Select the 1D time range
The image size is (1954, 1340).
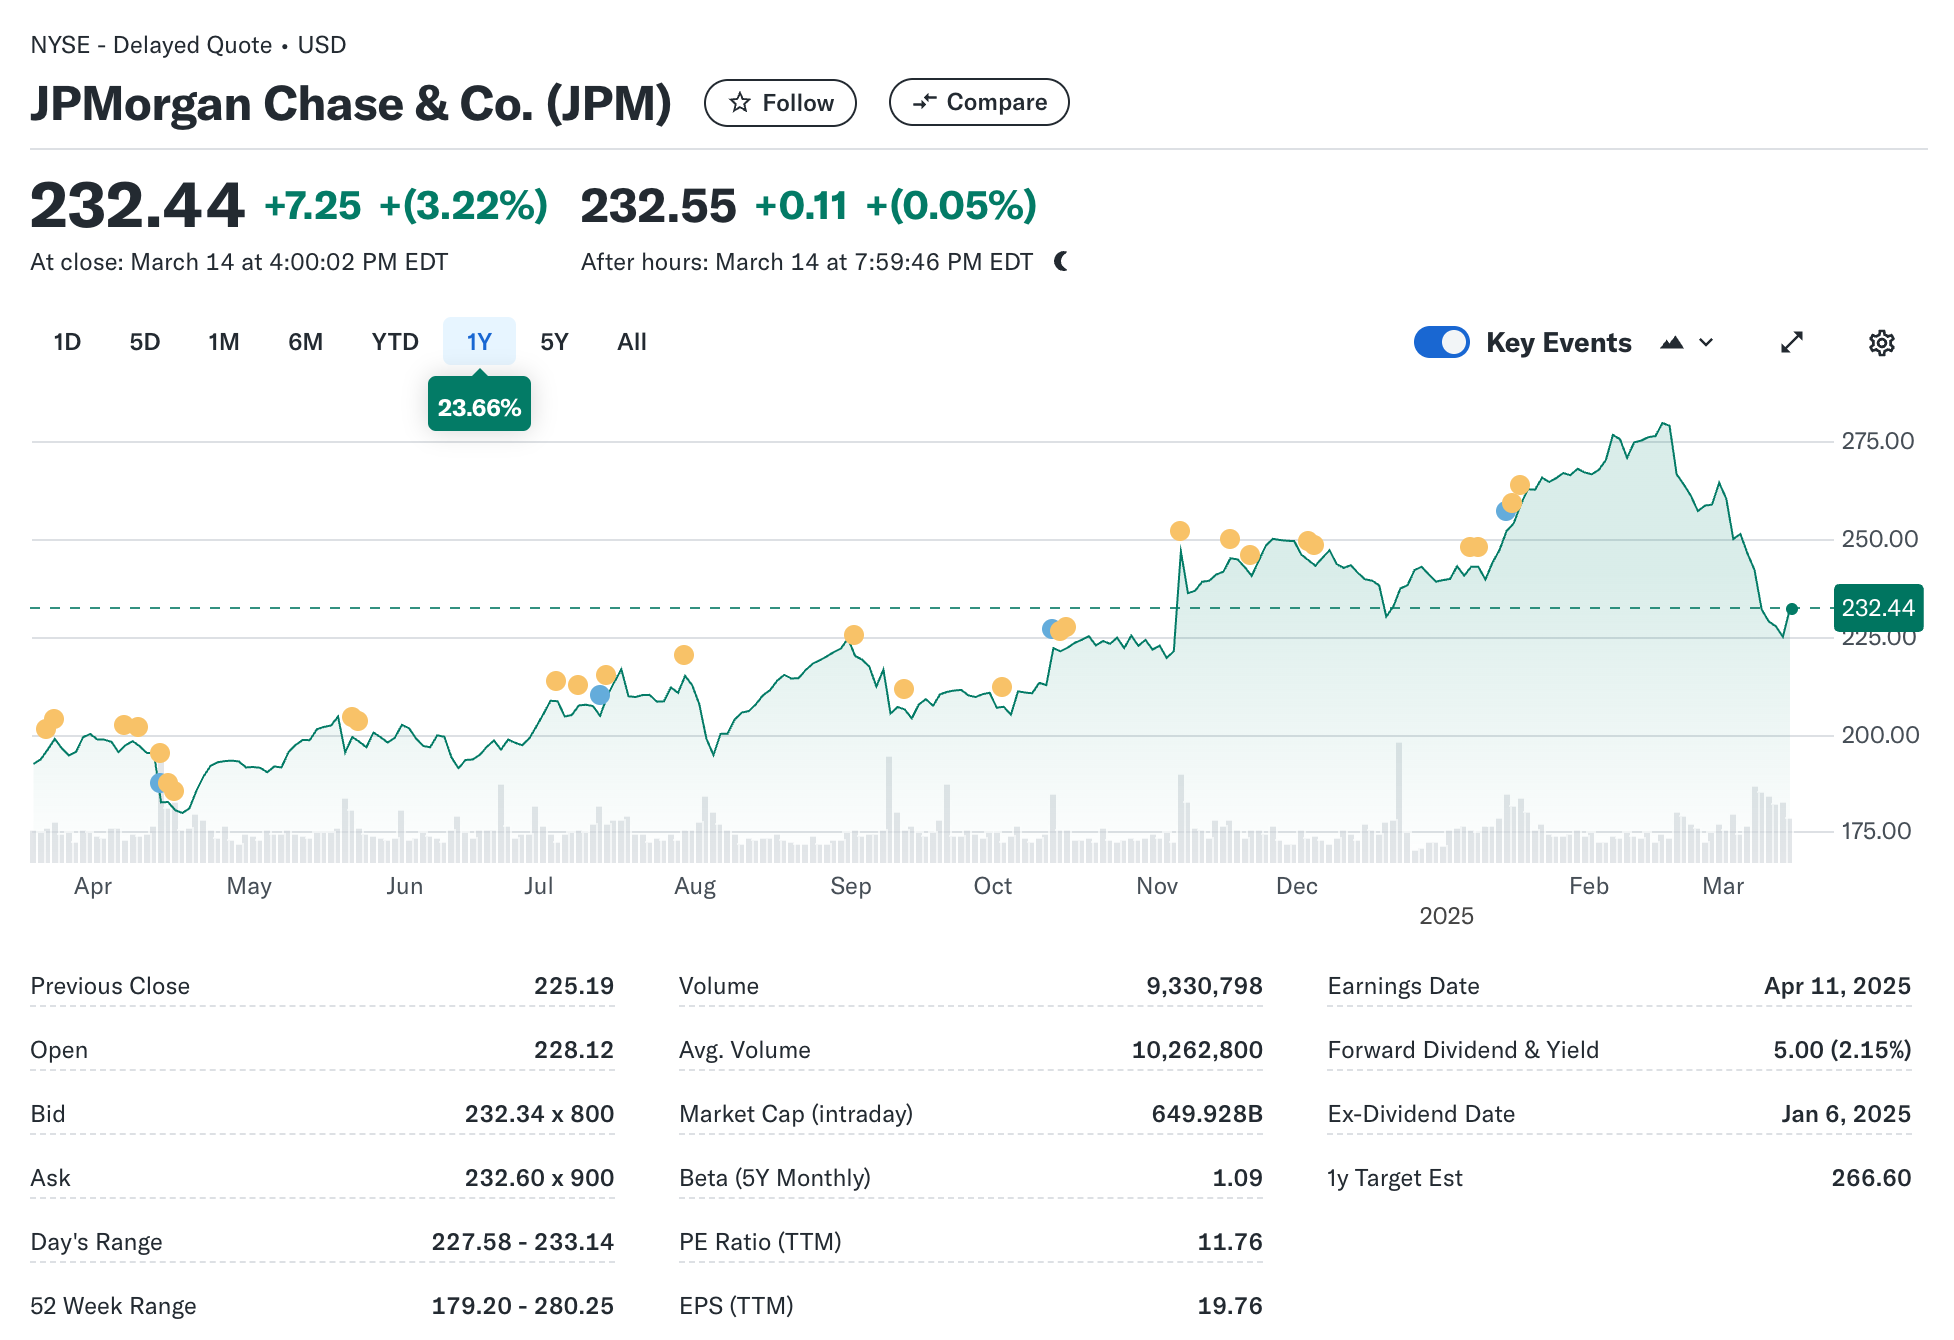67,342
